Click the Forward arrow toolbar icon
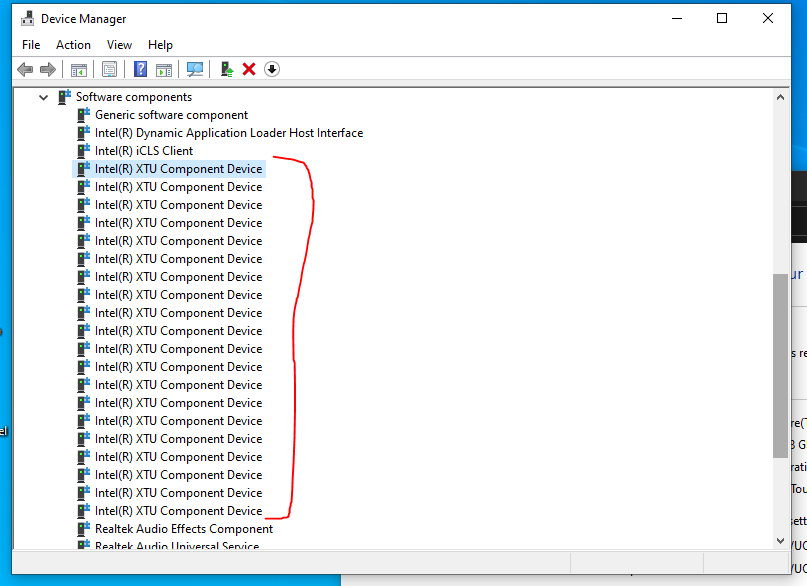This screenshot has width=807, height=586. pyautogui.click(x=48, y=69)
